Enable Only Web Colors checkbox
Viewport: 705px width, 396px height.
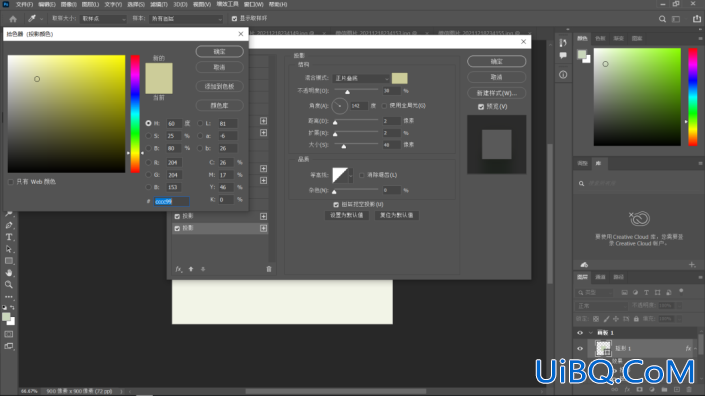(11, 182)
